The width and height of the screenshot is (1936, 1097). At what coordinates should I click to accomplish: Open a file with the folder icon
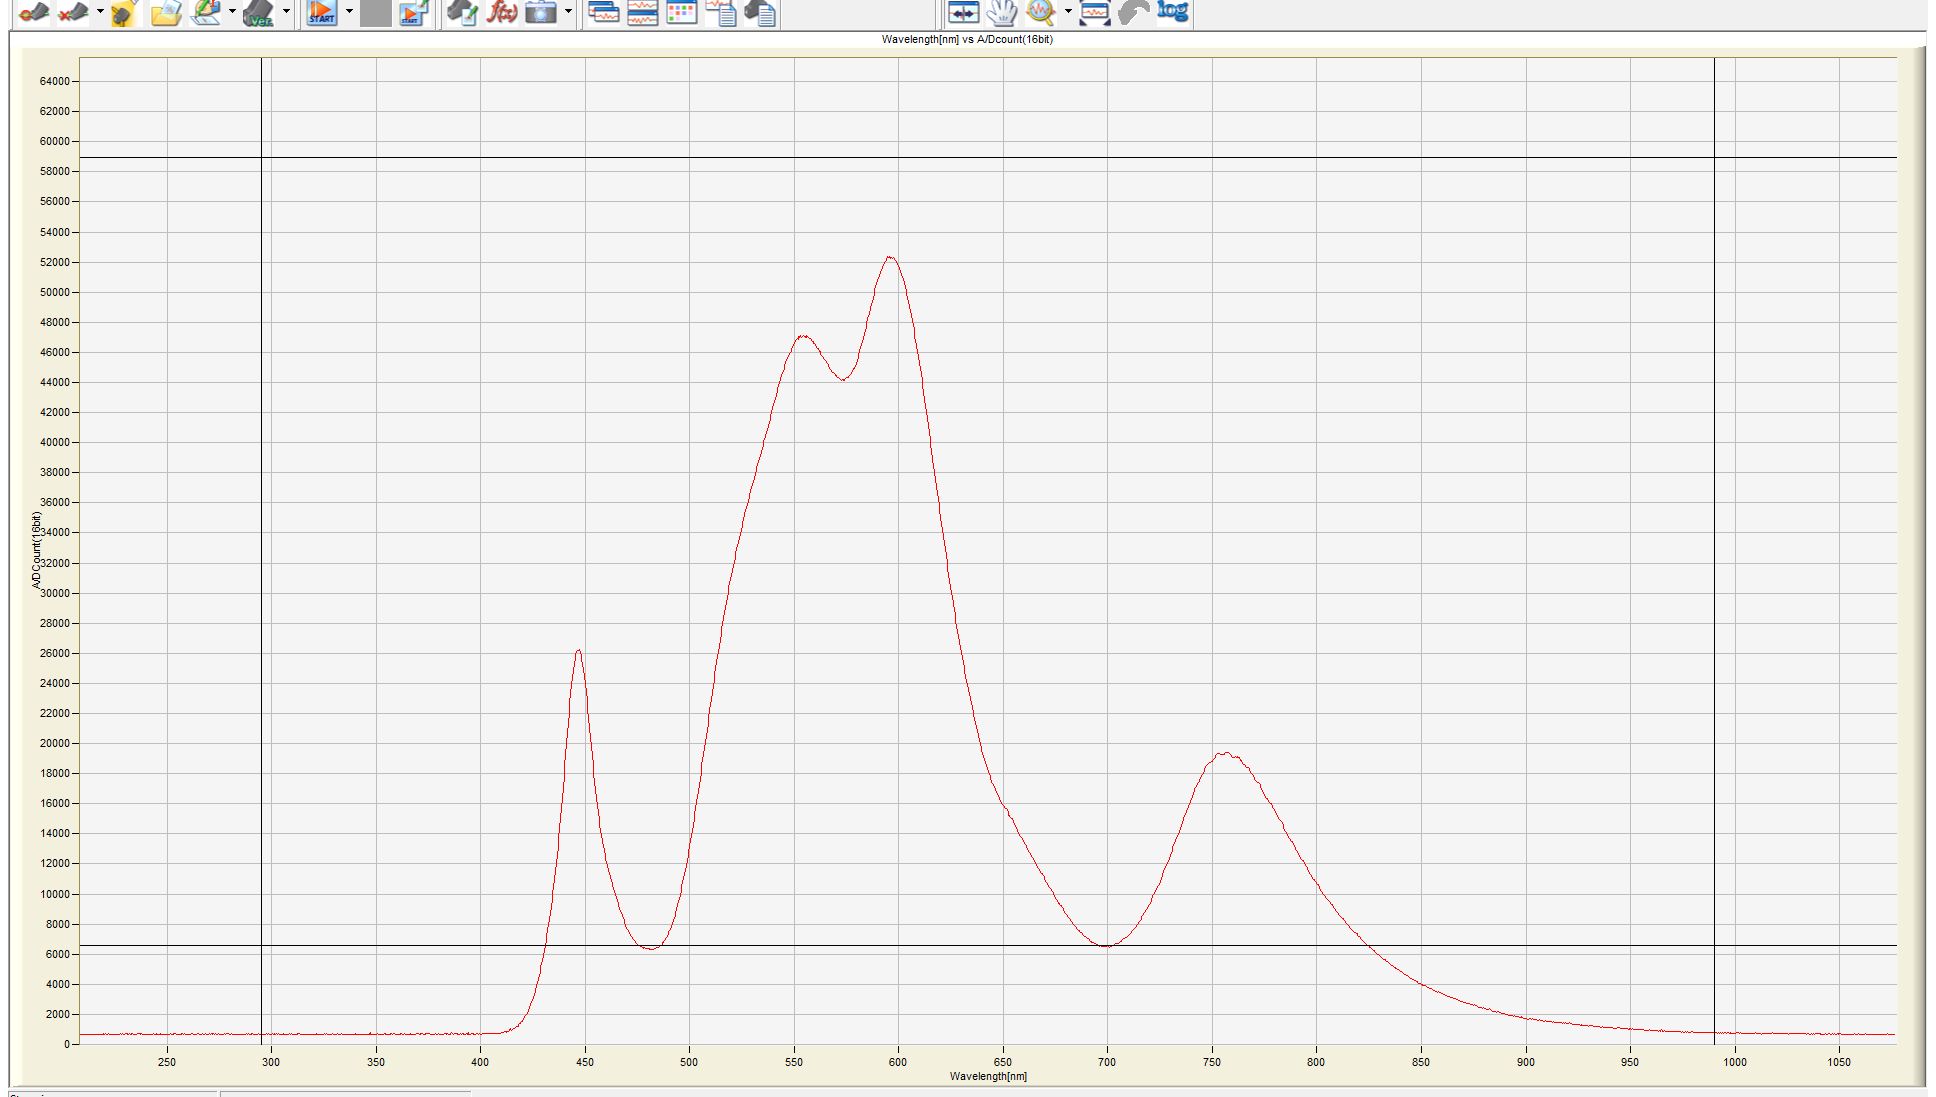point(166,13)
